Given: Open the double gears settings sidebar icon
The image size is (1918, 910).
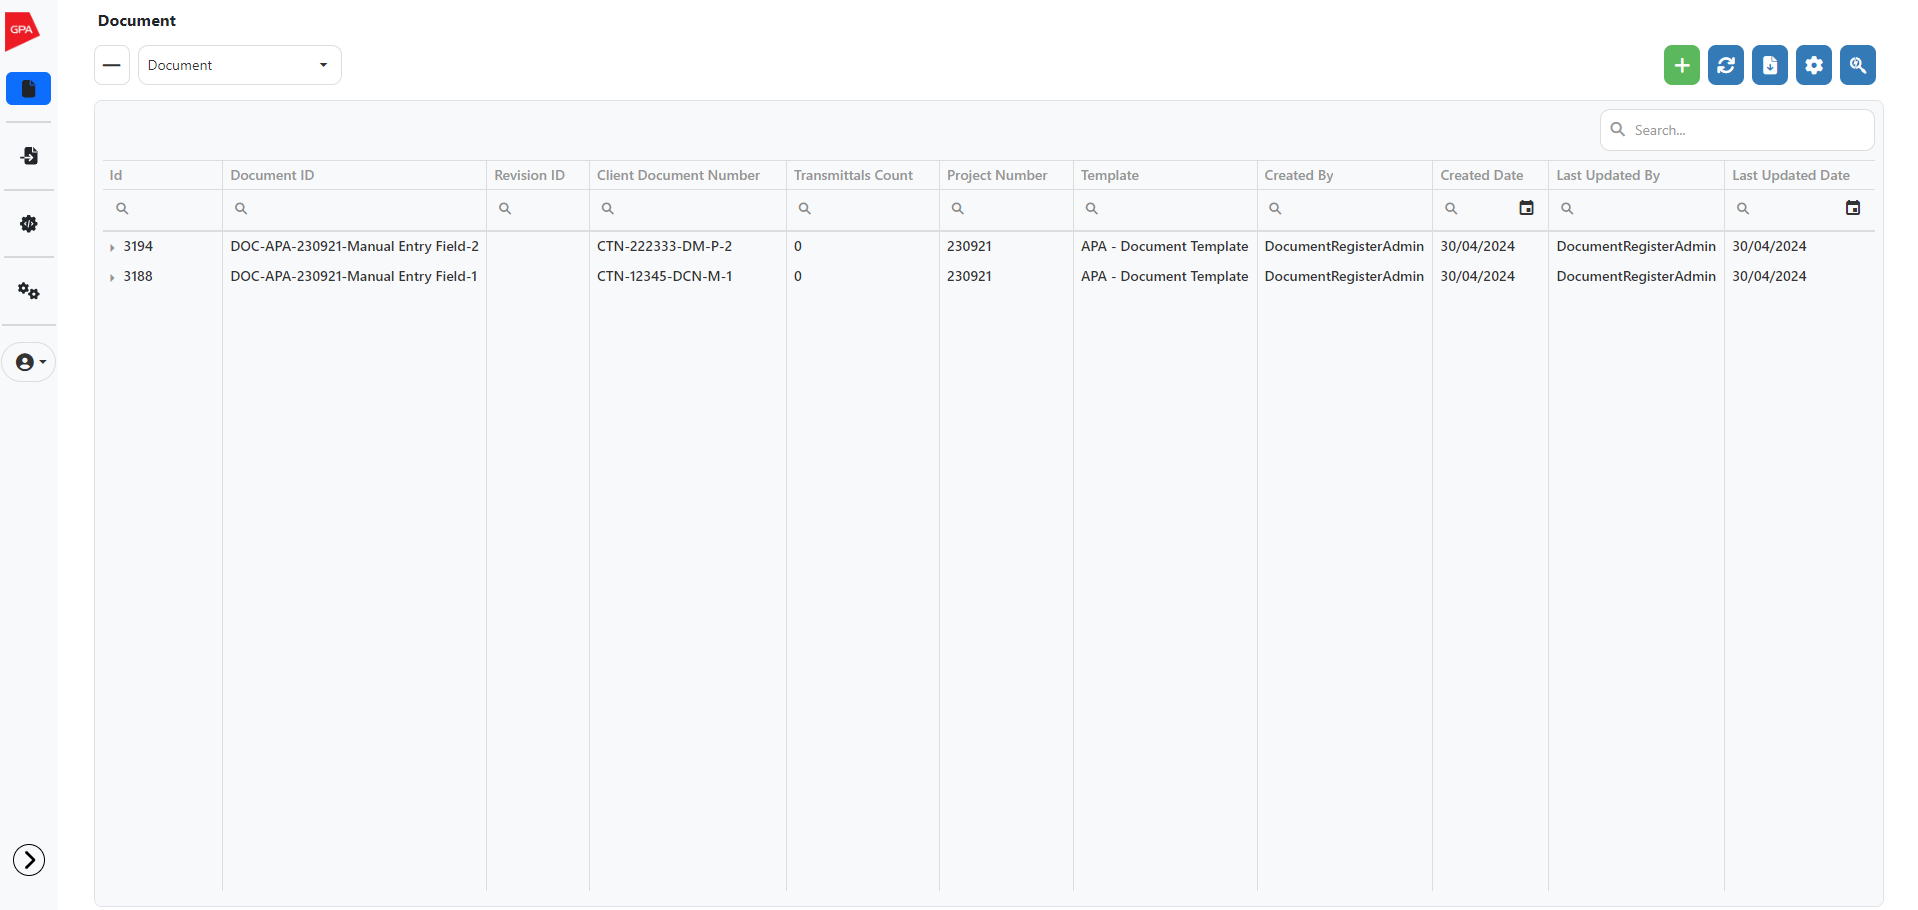Looking at the screenshot, I should click(x=28, y=291).
